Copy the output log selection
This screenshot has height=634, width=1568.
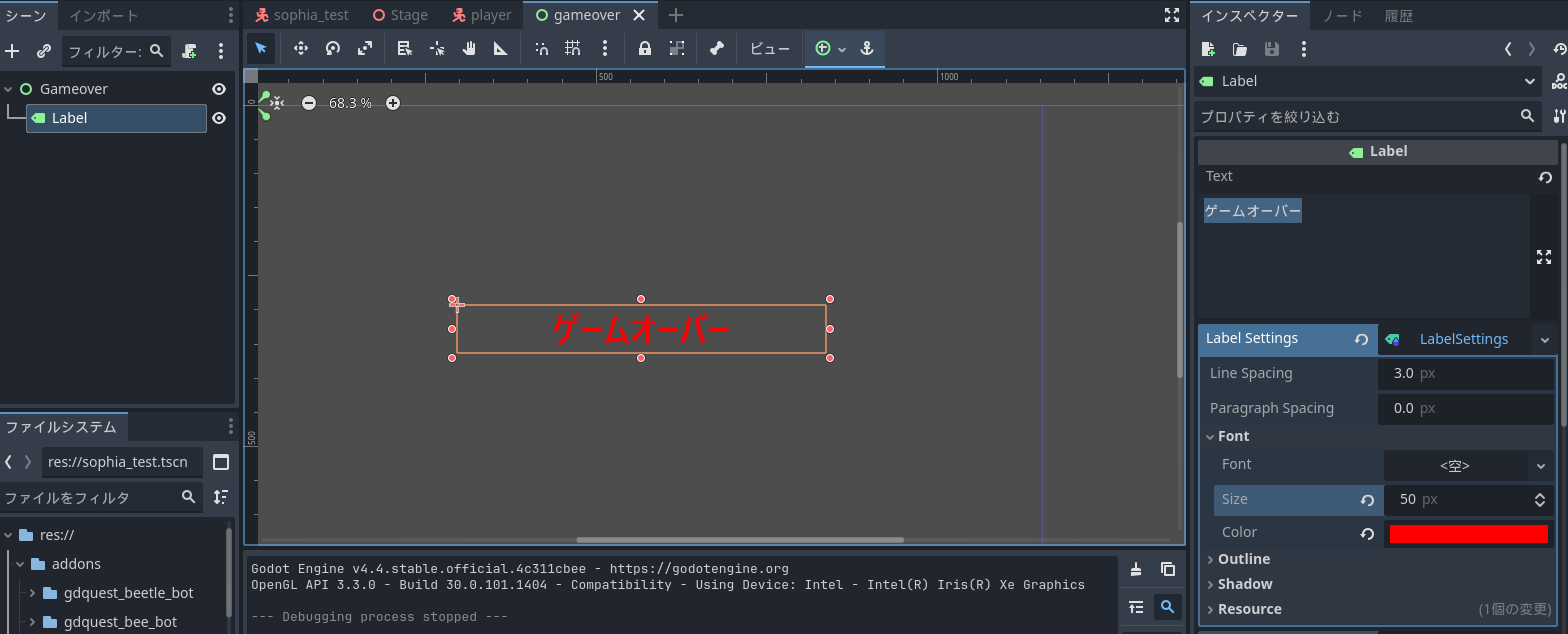1168,569
